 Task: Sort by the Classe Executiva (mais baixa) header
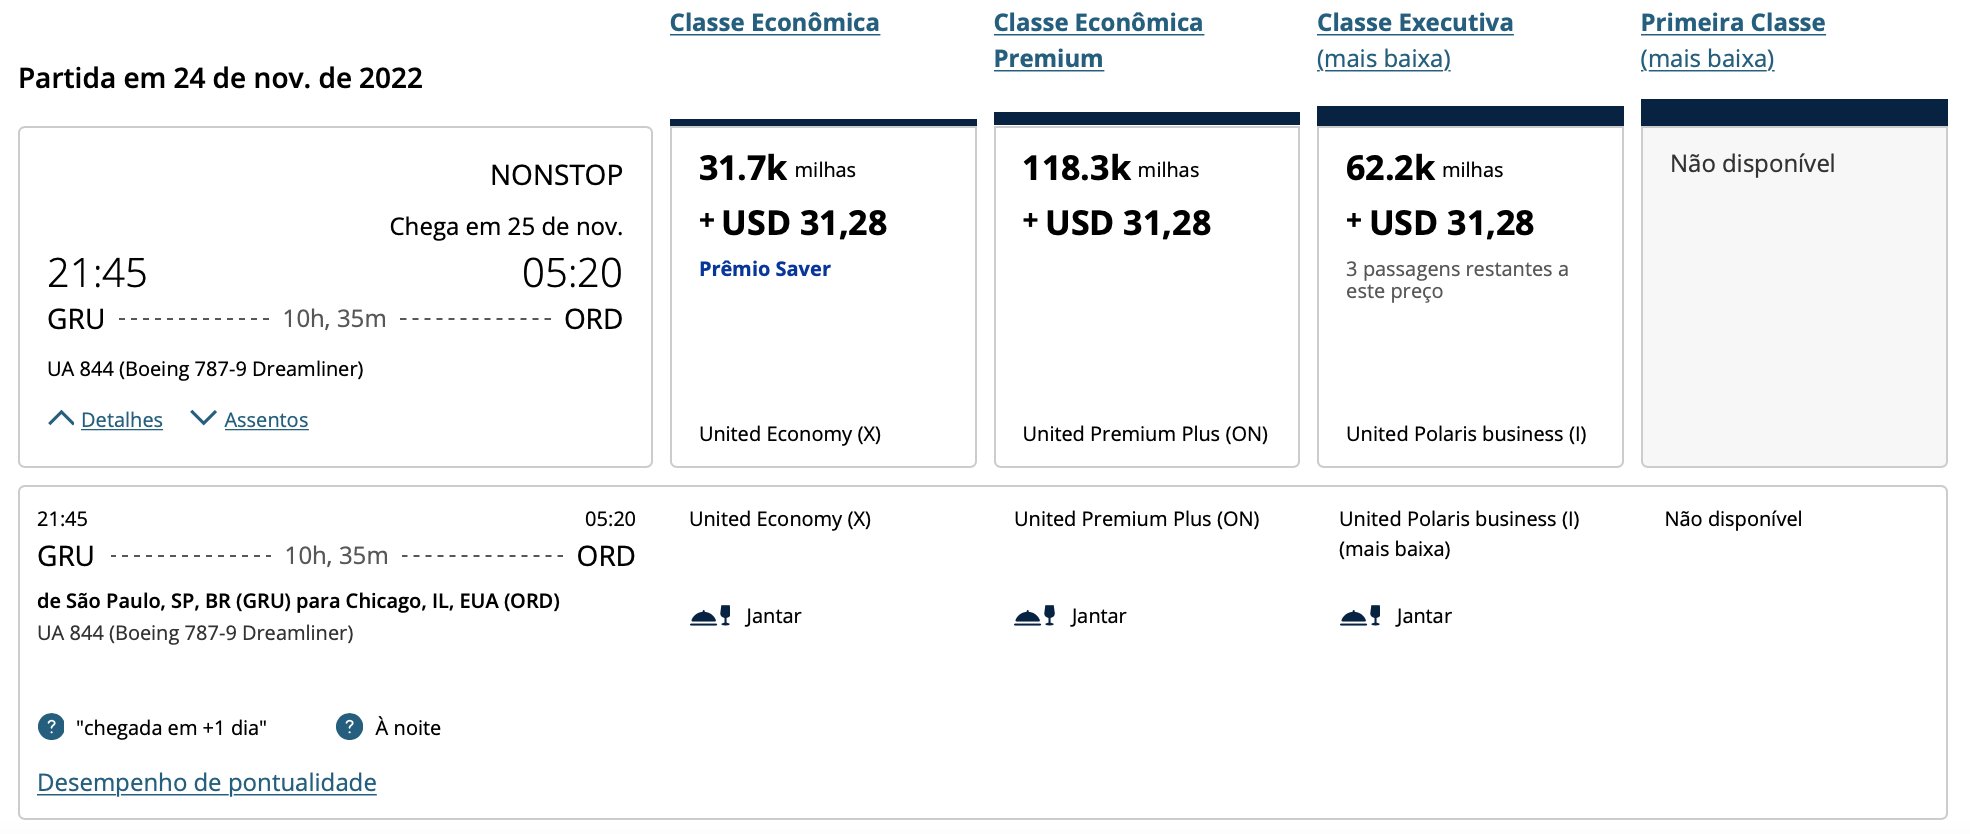1415,40
